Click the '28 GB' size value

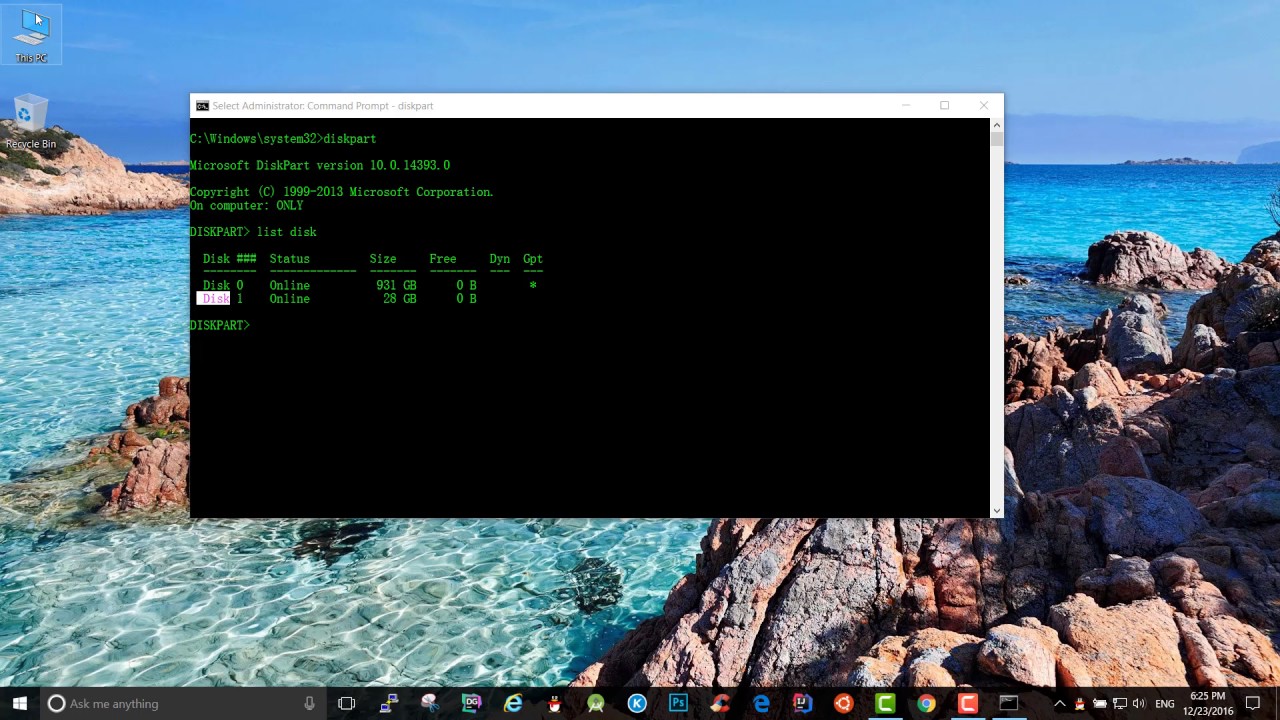click(400, 298)
